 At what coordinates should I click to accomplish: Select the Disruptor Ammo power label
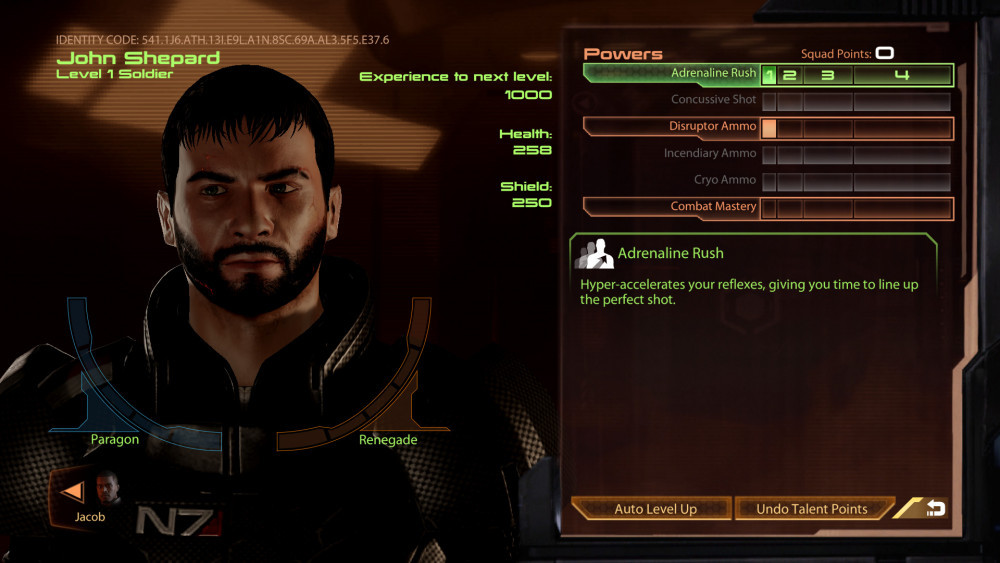tap(712, 126)
